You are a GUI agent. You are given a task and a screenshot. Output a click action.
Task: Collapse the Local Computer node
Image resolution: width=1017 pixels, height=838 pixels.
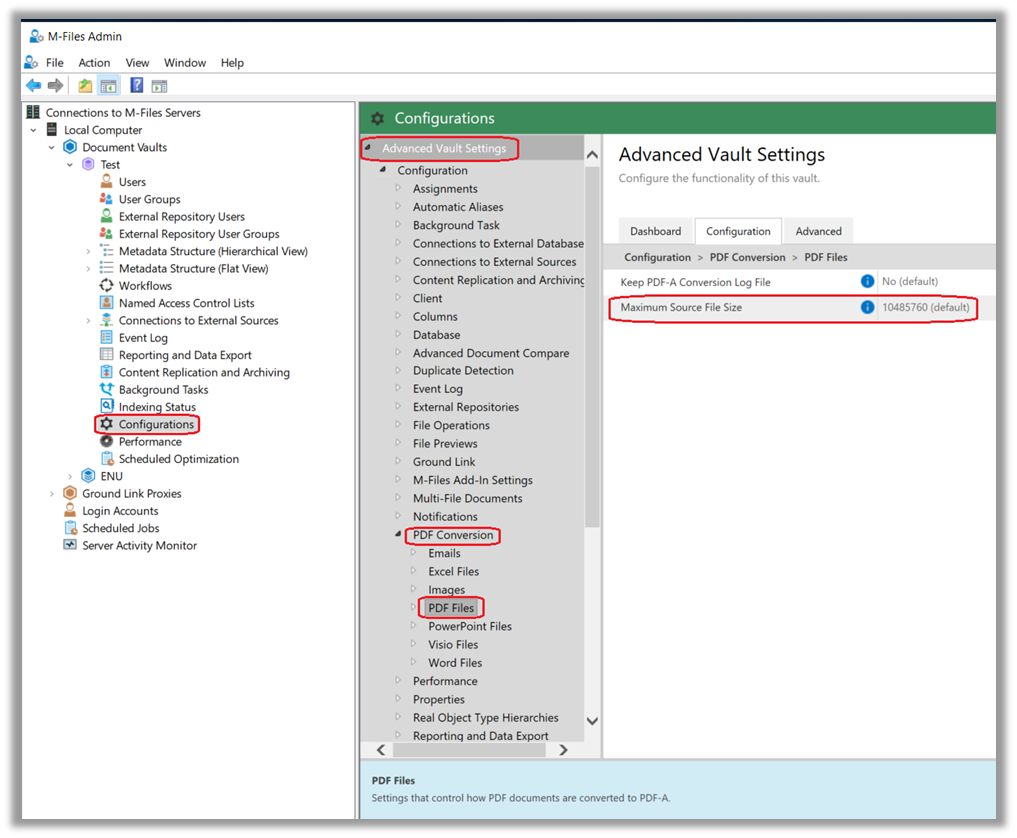tap(34, 130)
